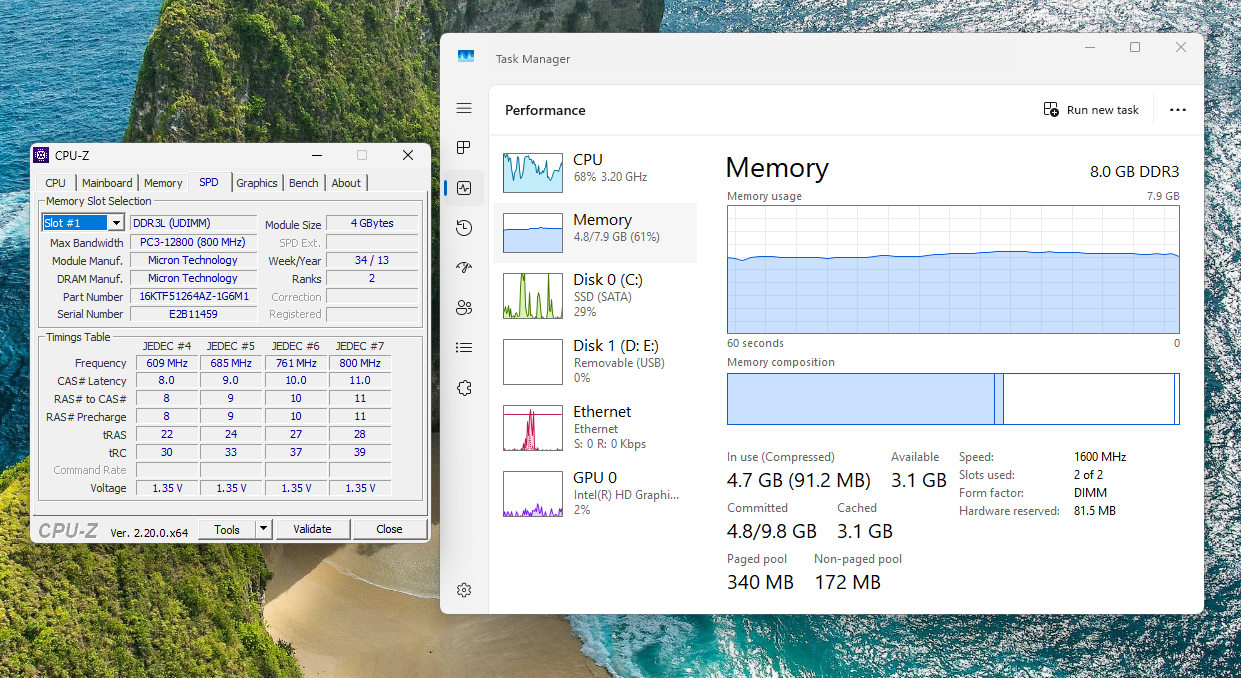Click Memory composition bar
The image size is (1241, 678).
953,399
